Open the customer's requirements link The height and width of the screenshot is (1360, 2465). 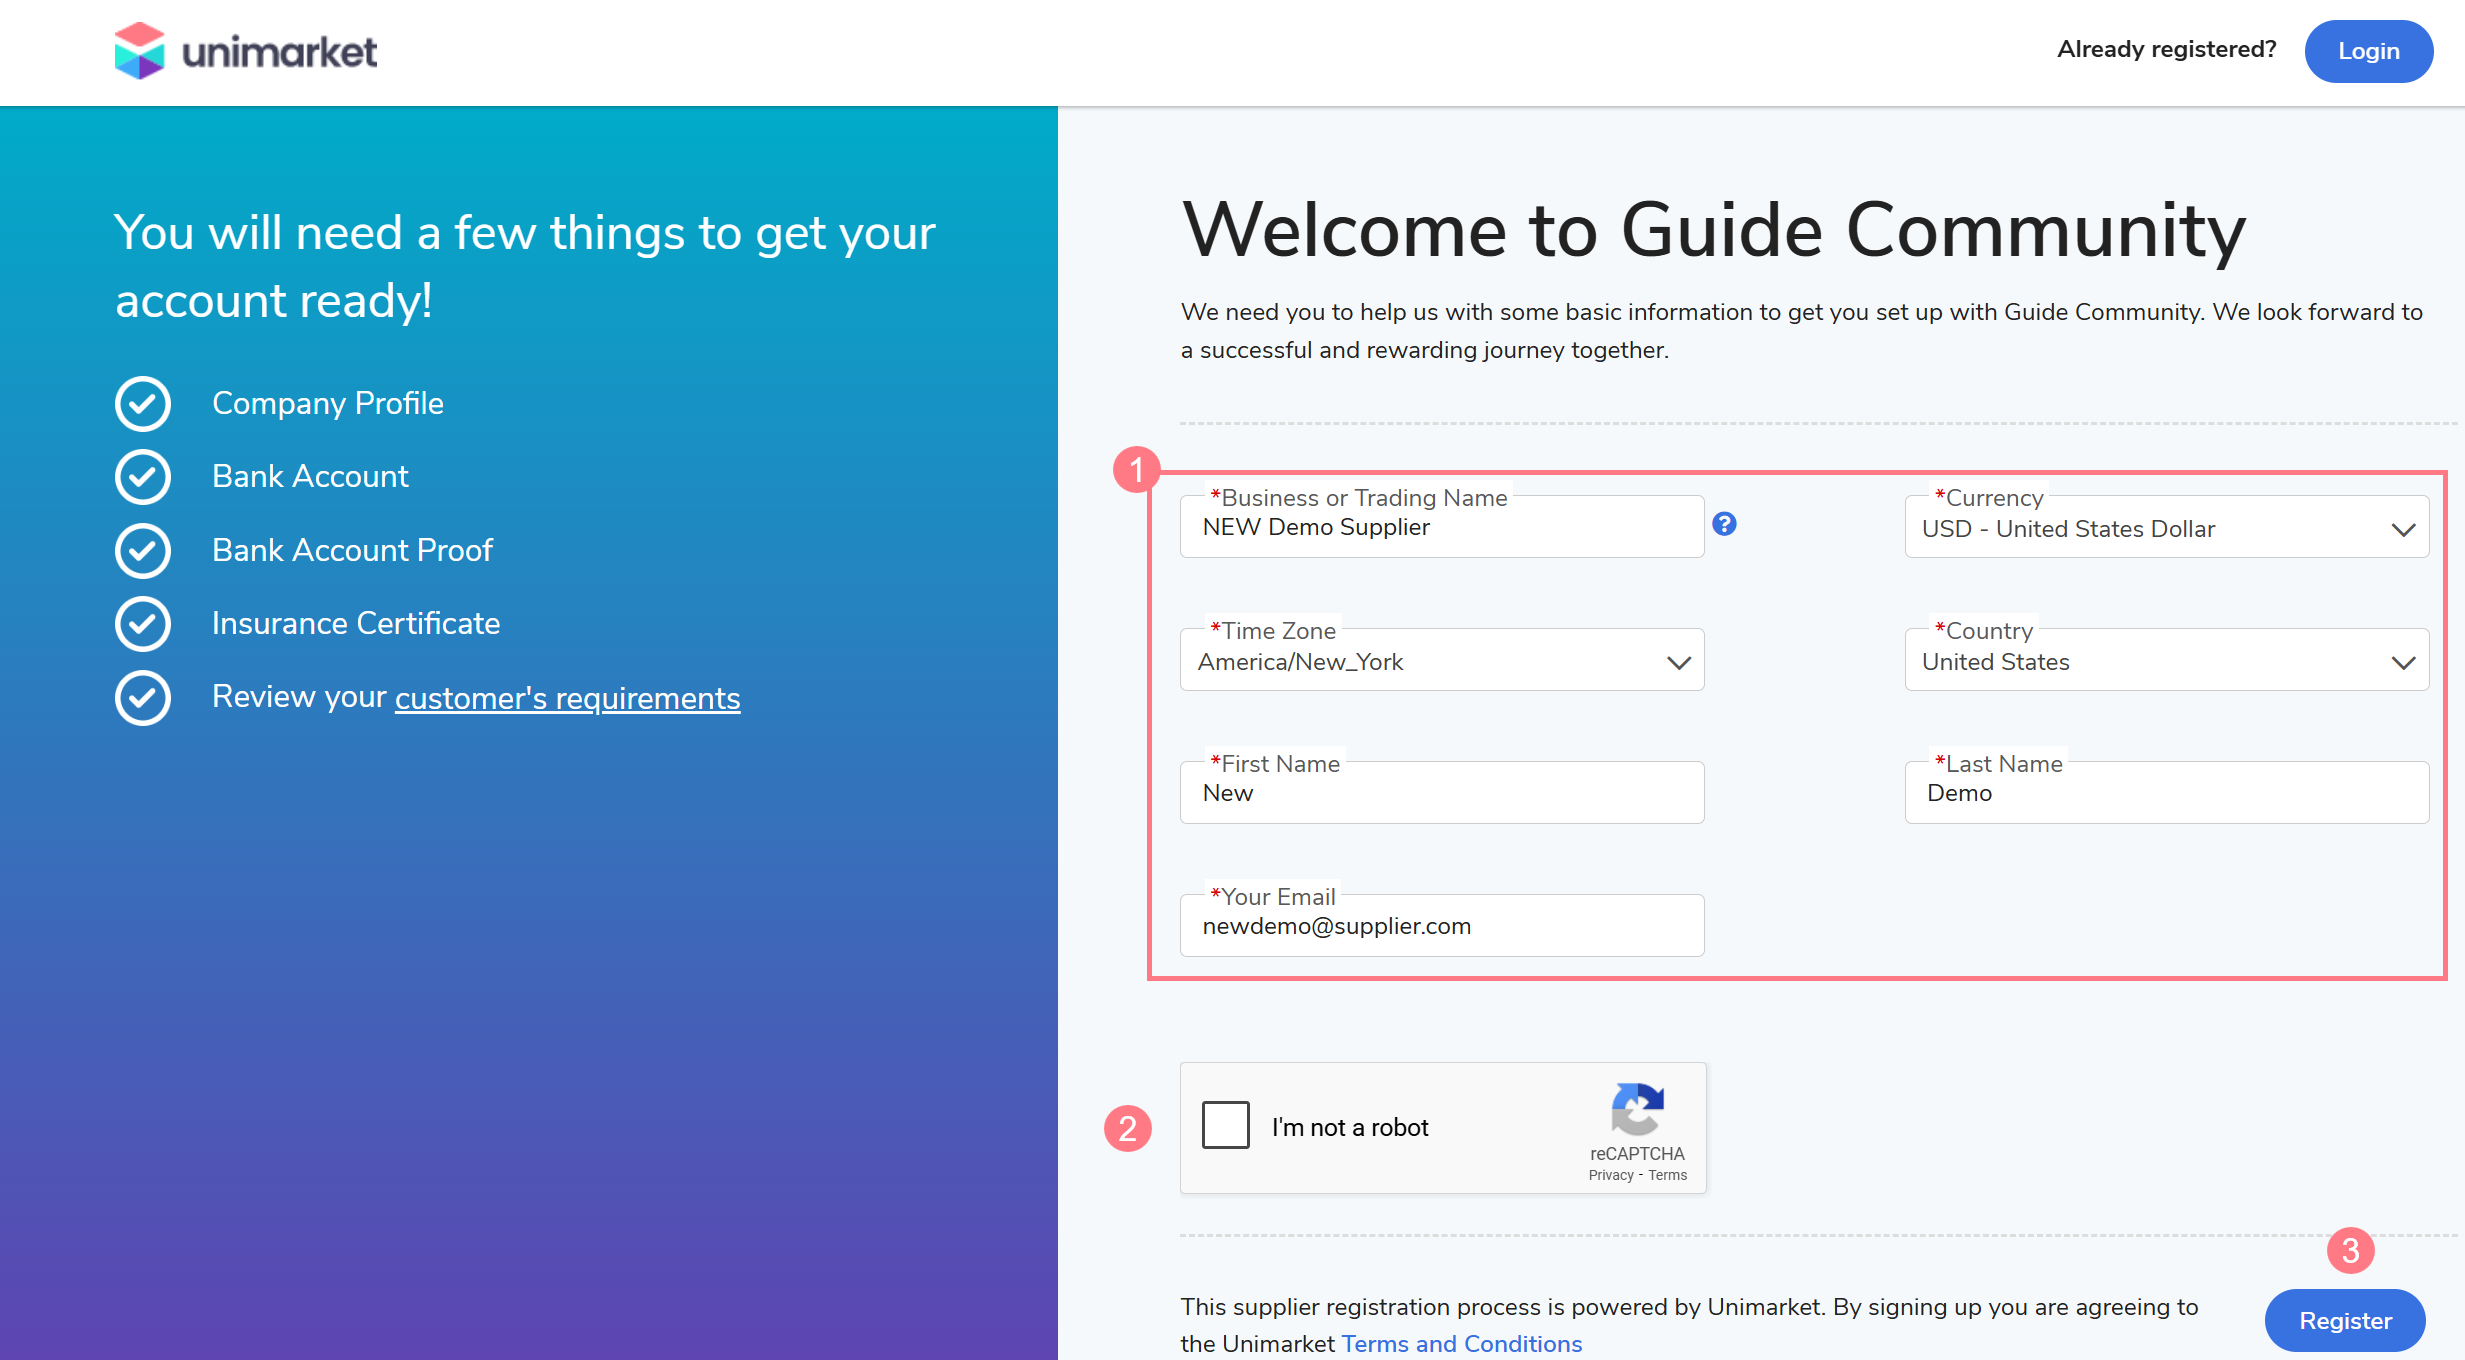point(568,698)
